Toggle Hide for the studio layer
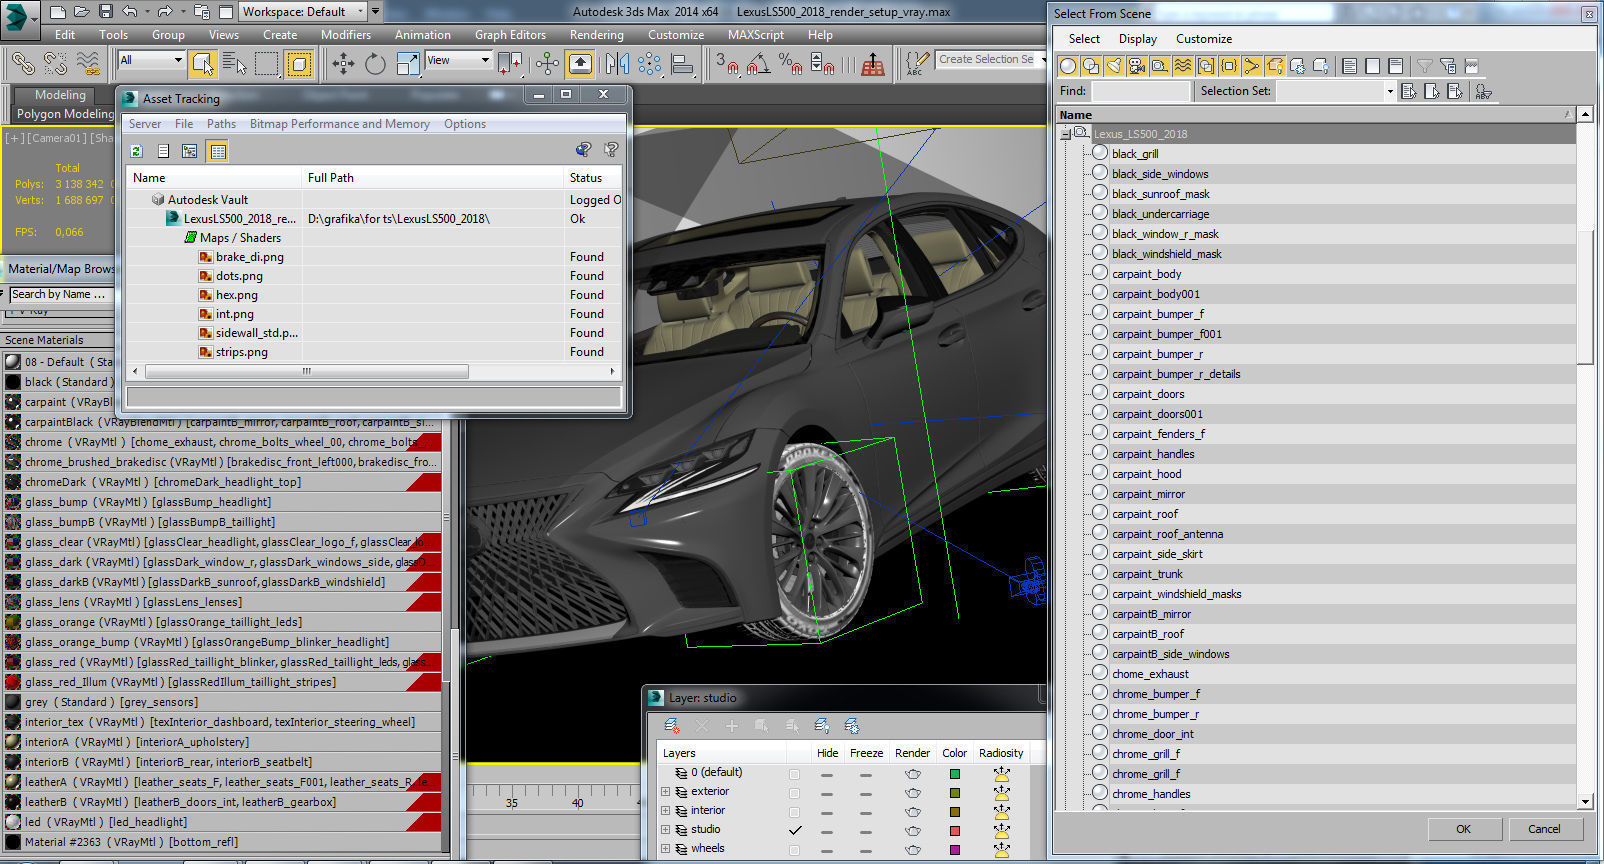 click(827, 831)
